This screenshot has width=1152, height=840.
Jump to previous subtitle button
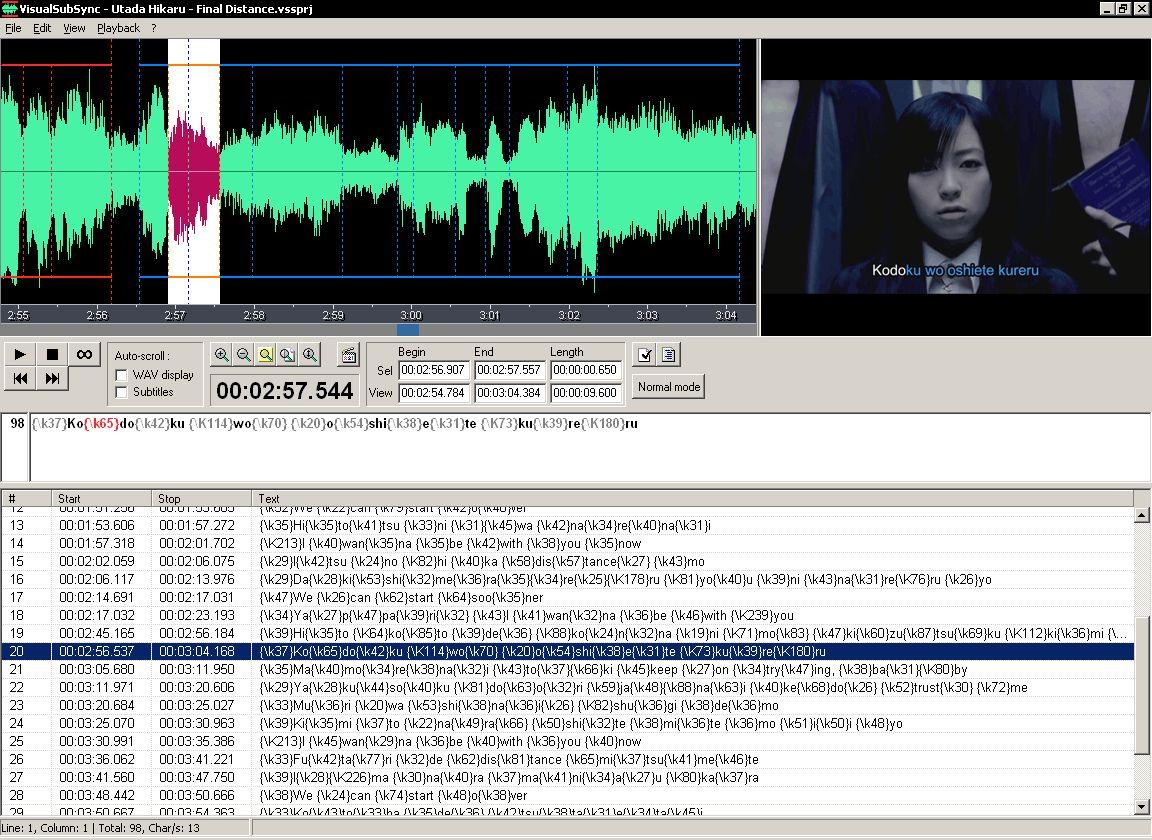20,378
